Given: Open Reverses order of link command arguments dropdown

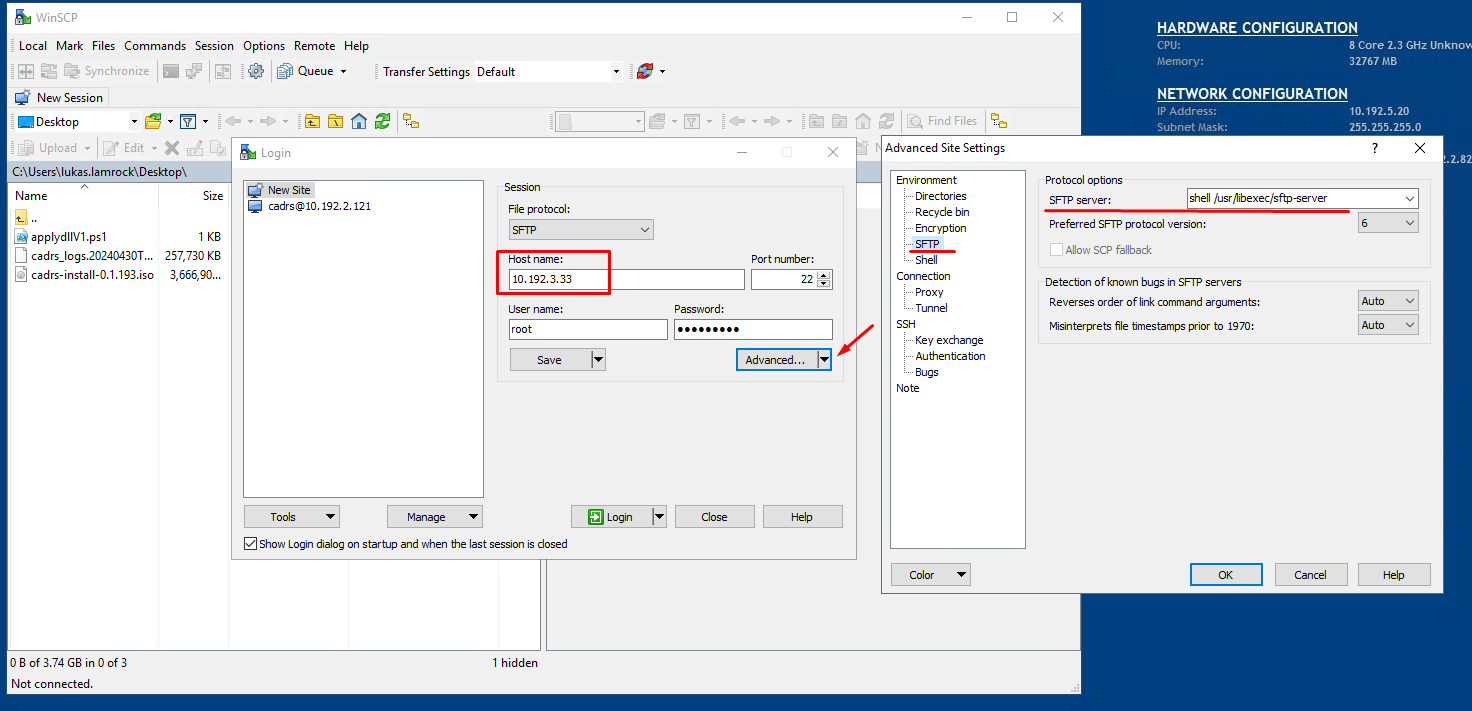Looking at the screenshot, I should tap(1388, 301).
